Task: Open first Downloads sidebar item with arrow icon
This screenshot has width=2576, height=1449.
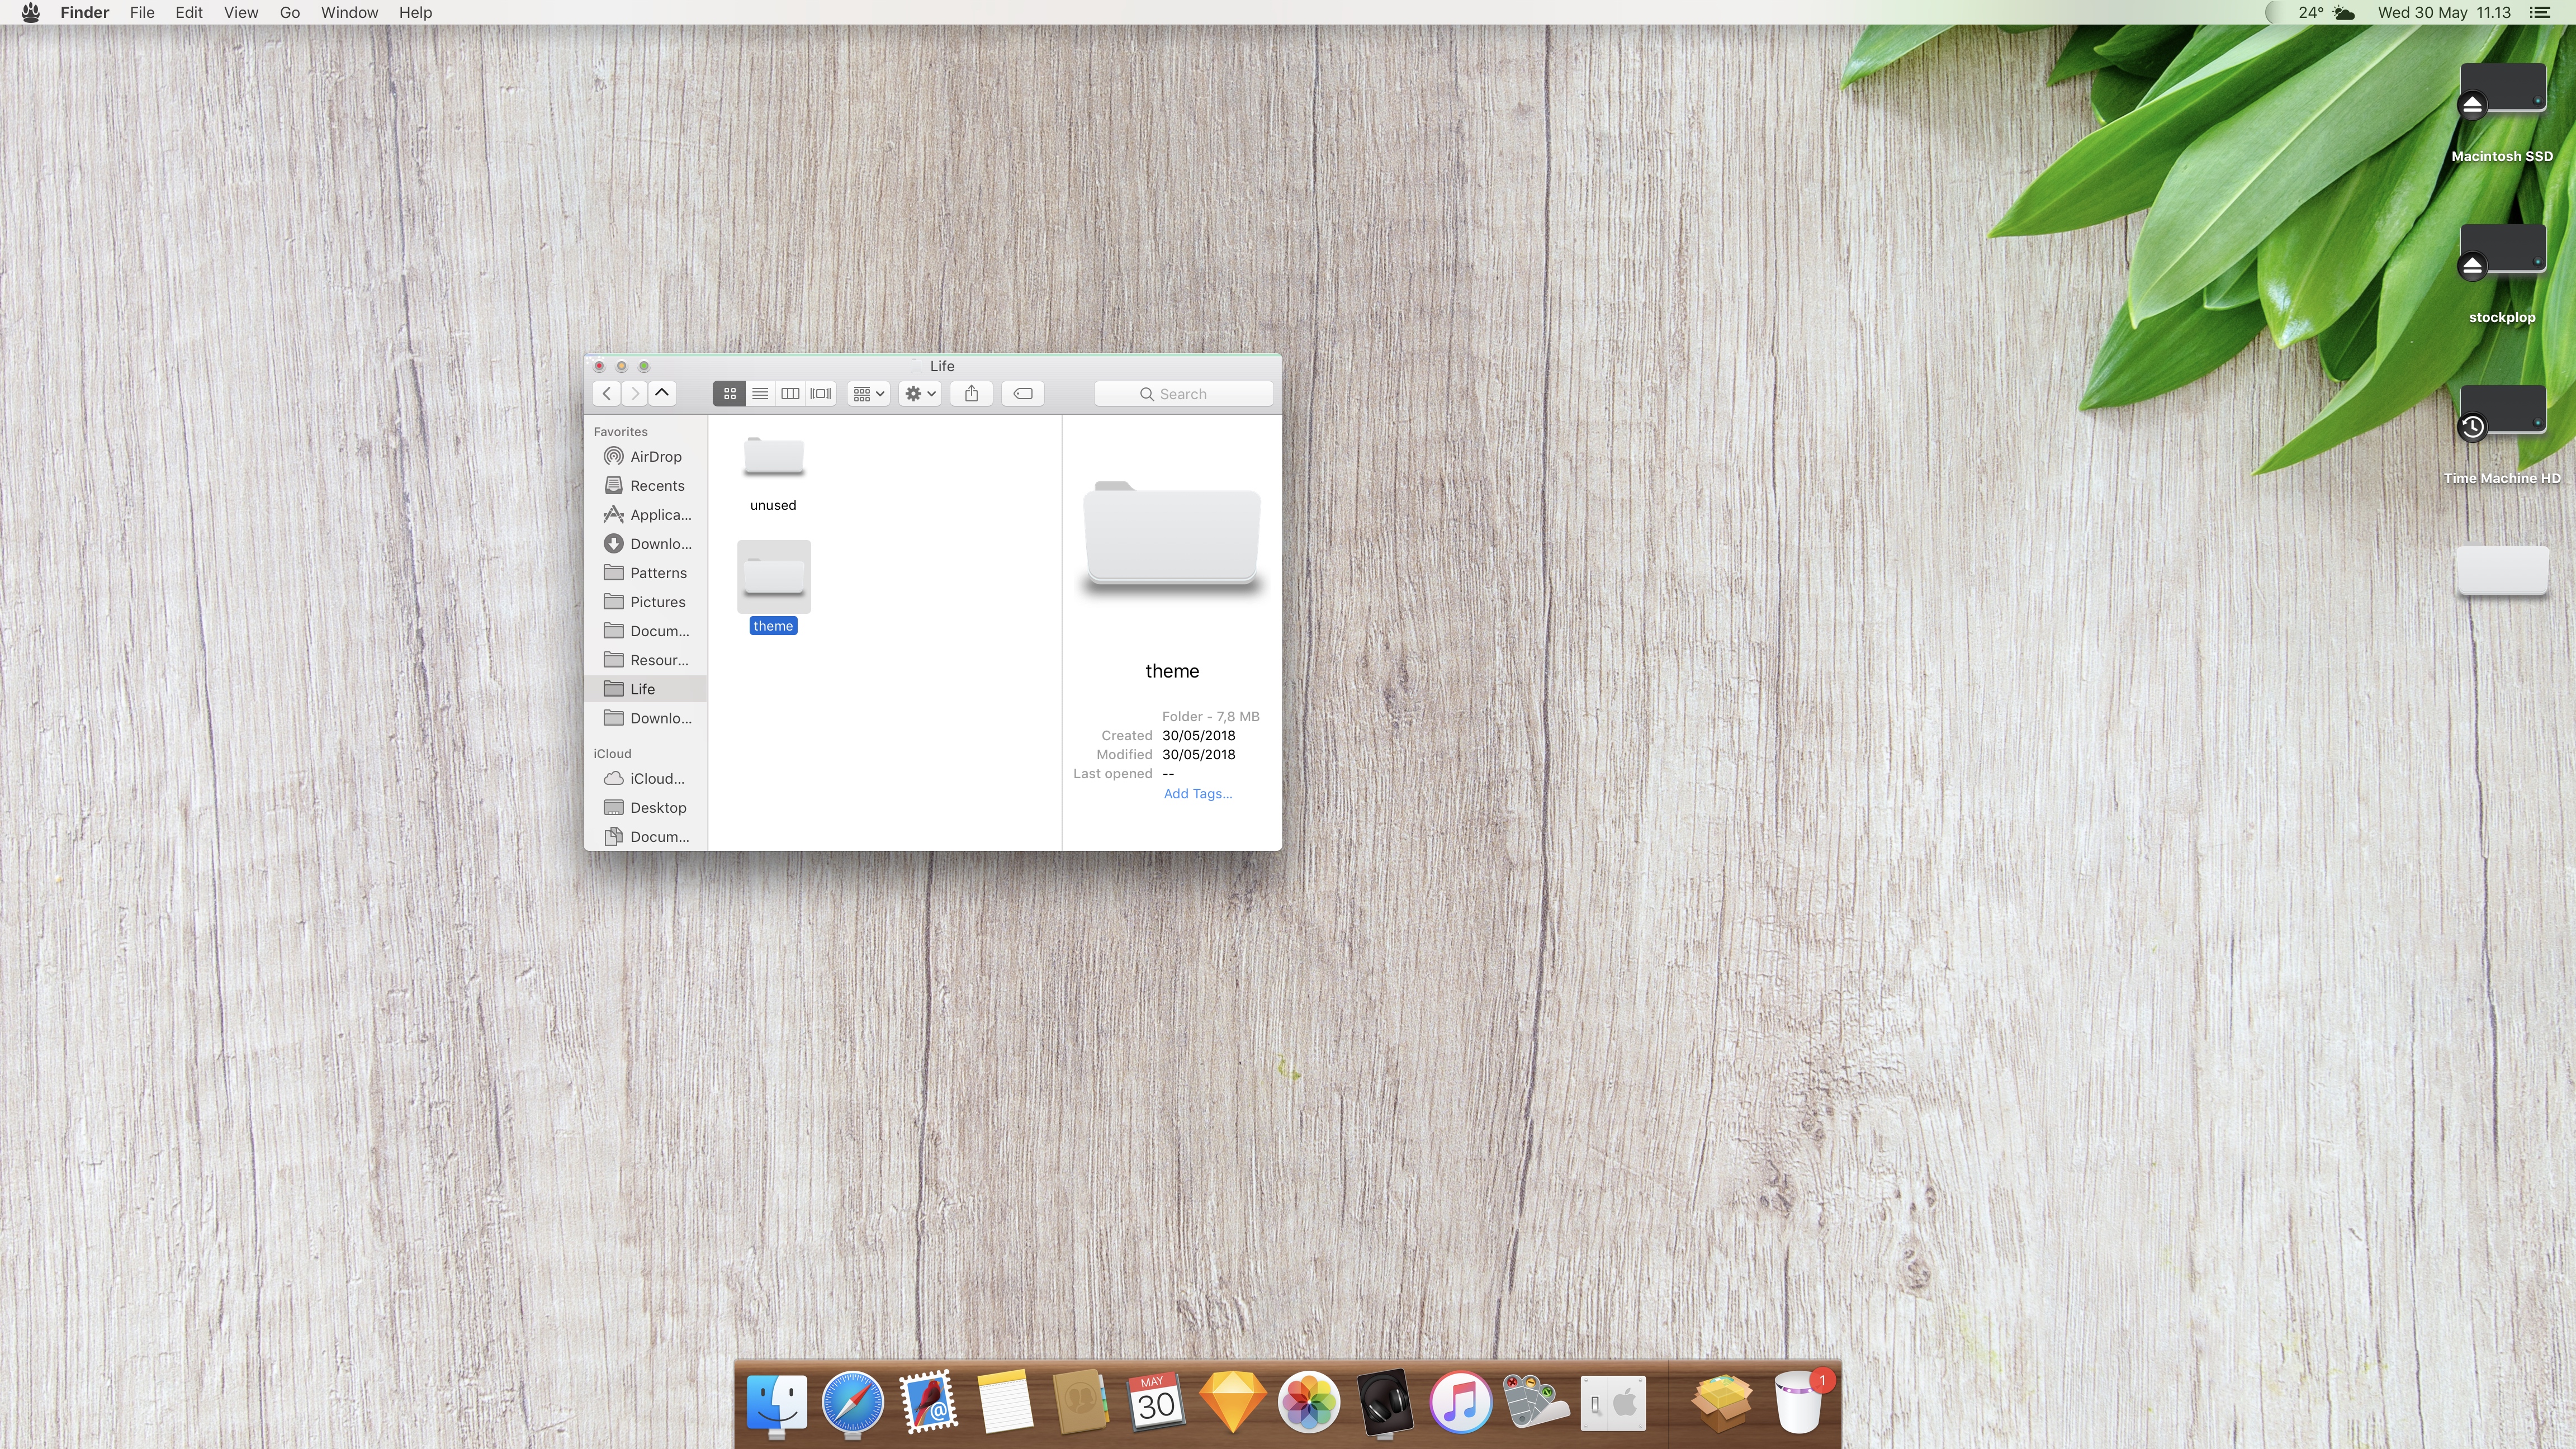Action: [x=645, y=544]
